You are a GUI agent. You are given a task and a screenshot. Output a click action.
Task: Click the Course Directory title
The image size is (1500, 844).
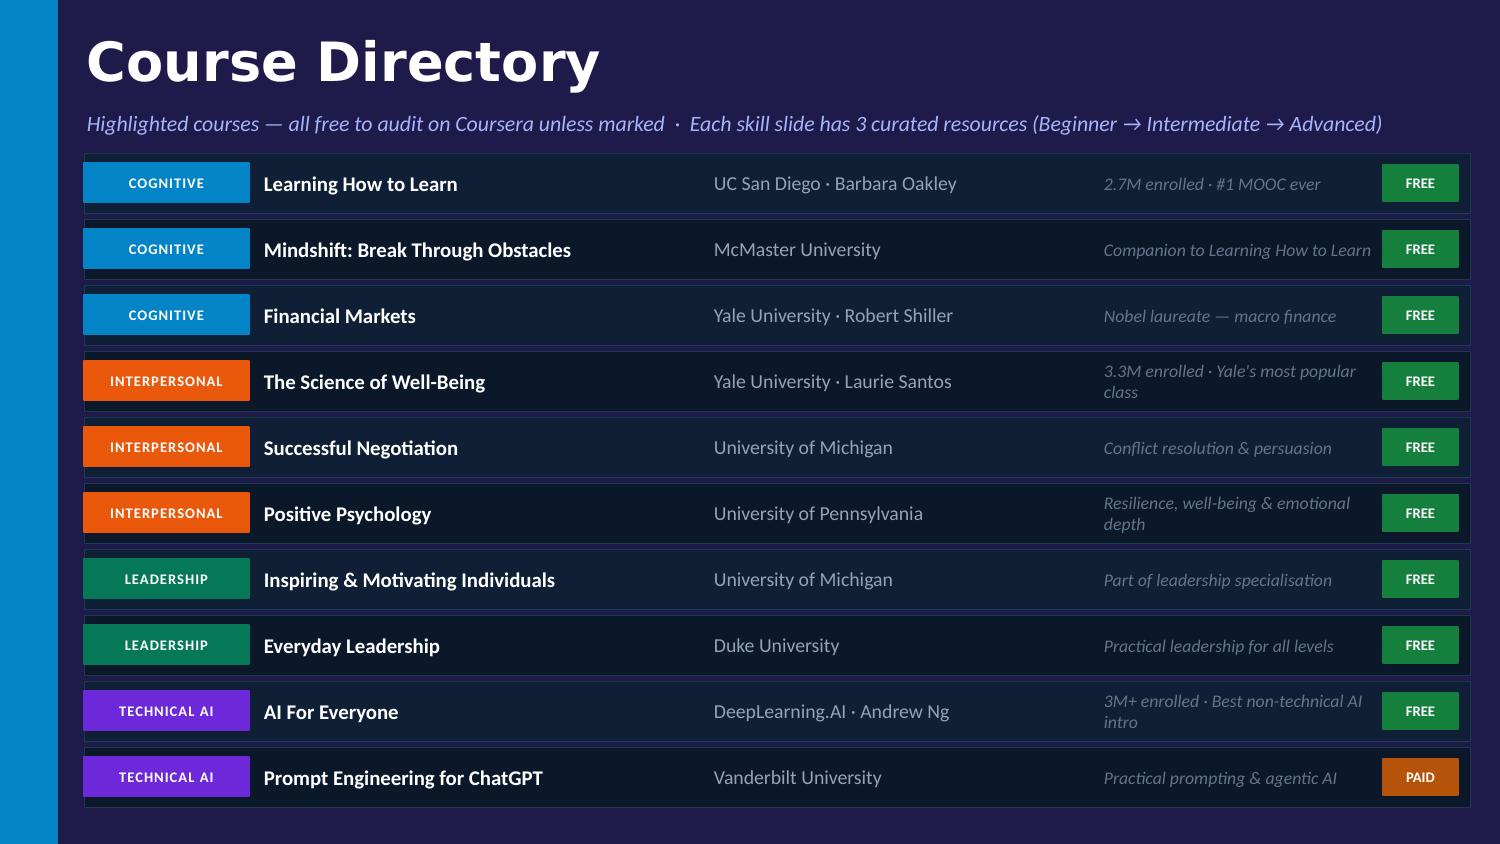click(x=343, y=62)
